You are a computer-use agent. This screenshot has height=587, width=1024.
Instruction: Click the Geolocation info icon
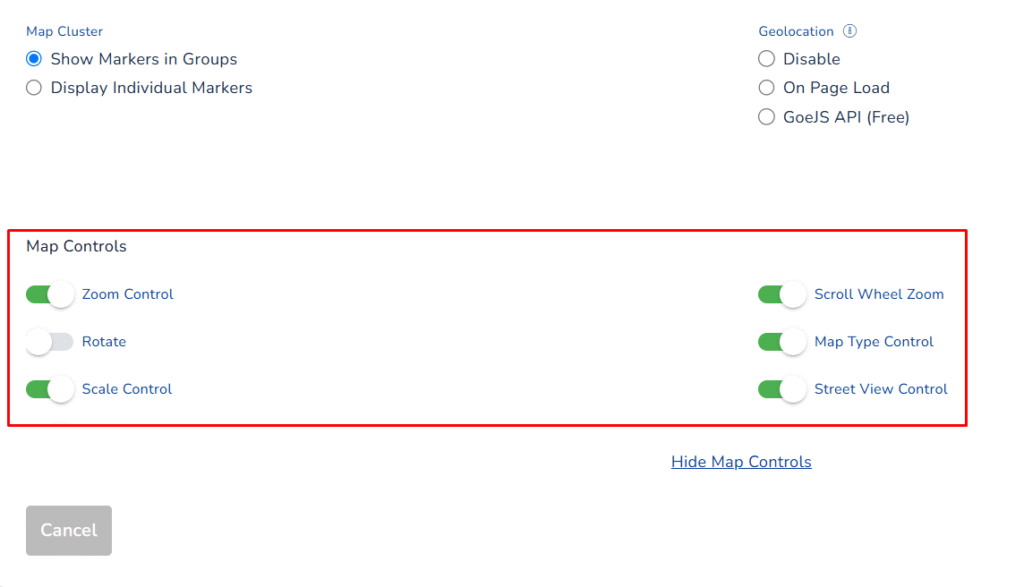click(x=850, y=31)
